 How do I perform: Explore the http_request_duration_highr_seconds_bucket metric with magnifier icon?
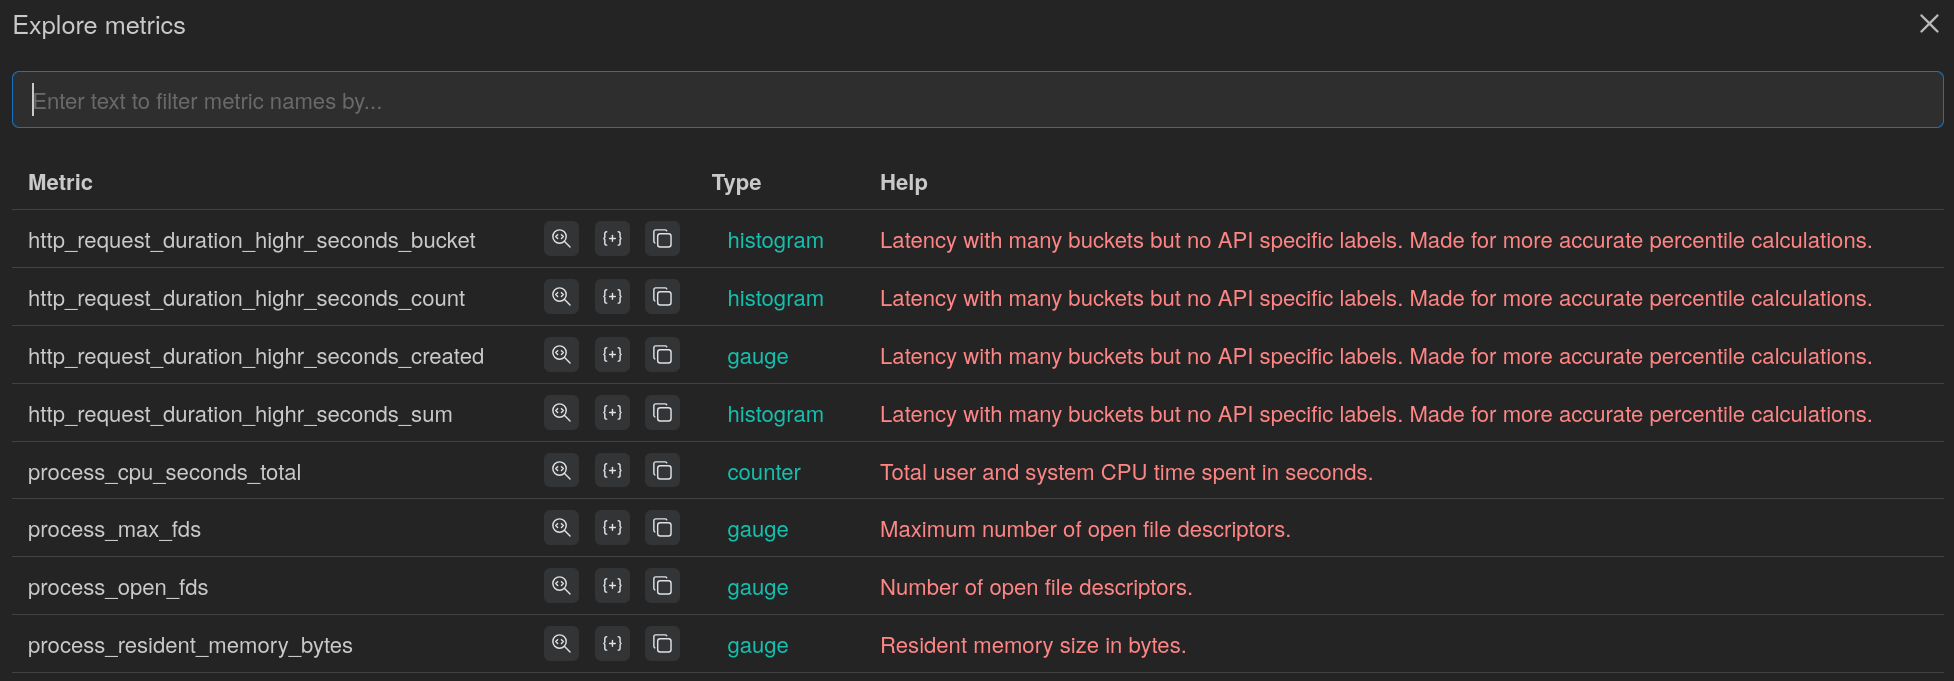561,239
